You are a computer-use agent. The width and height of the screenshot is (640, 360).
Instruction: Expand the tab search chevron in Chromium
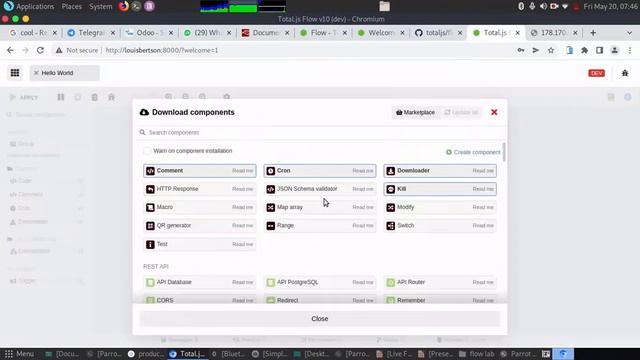629,33
